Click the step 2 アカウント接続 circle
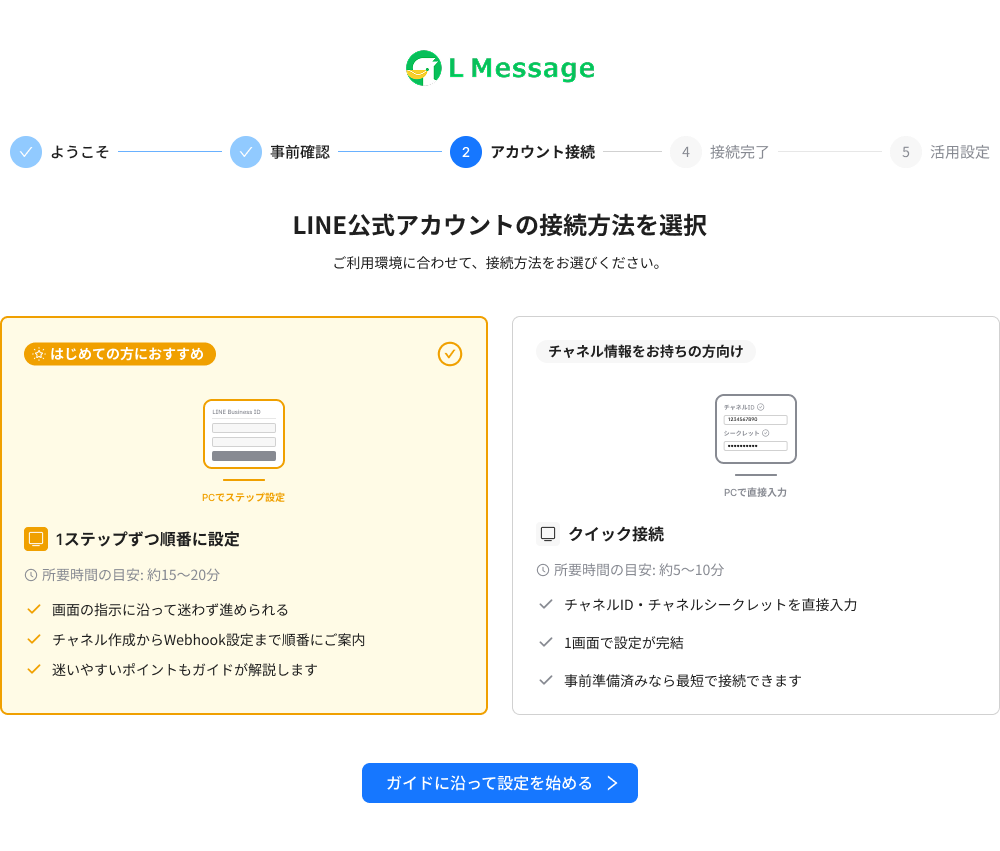This screenshot has height=851, width=1000. click(x=466, y=152)
